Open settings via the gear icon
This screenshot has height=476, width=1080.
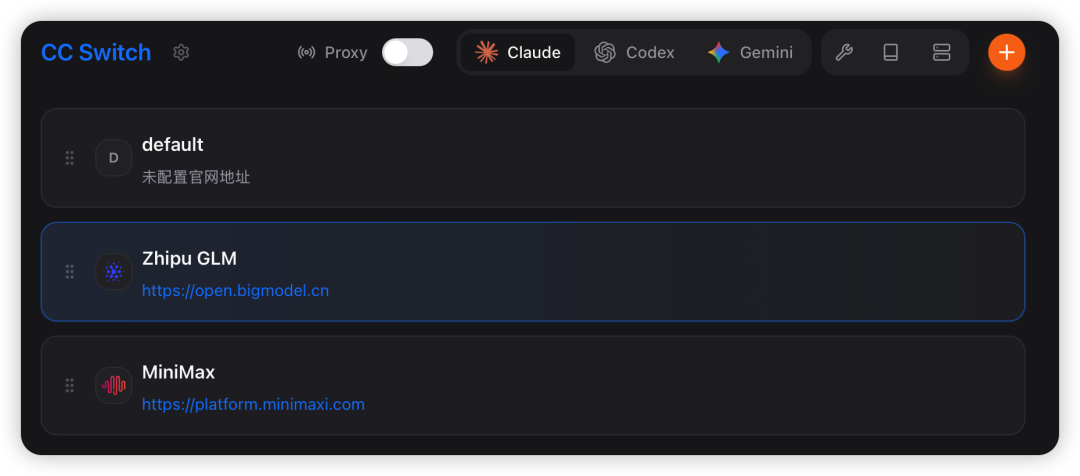181,53
